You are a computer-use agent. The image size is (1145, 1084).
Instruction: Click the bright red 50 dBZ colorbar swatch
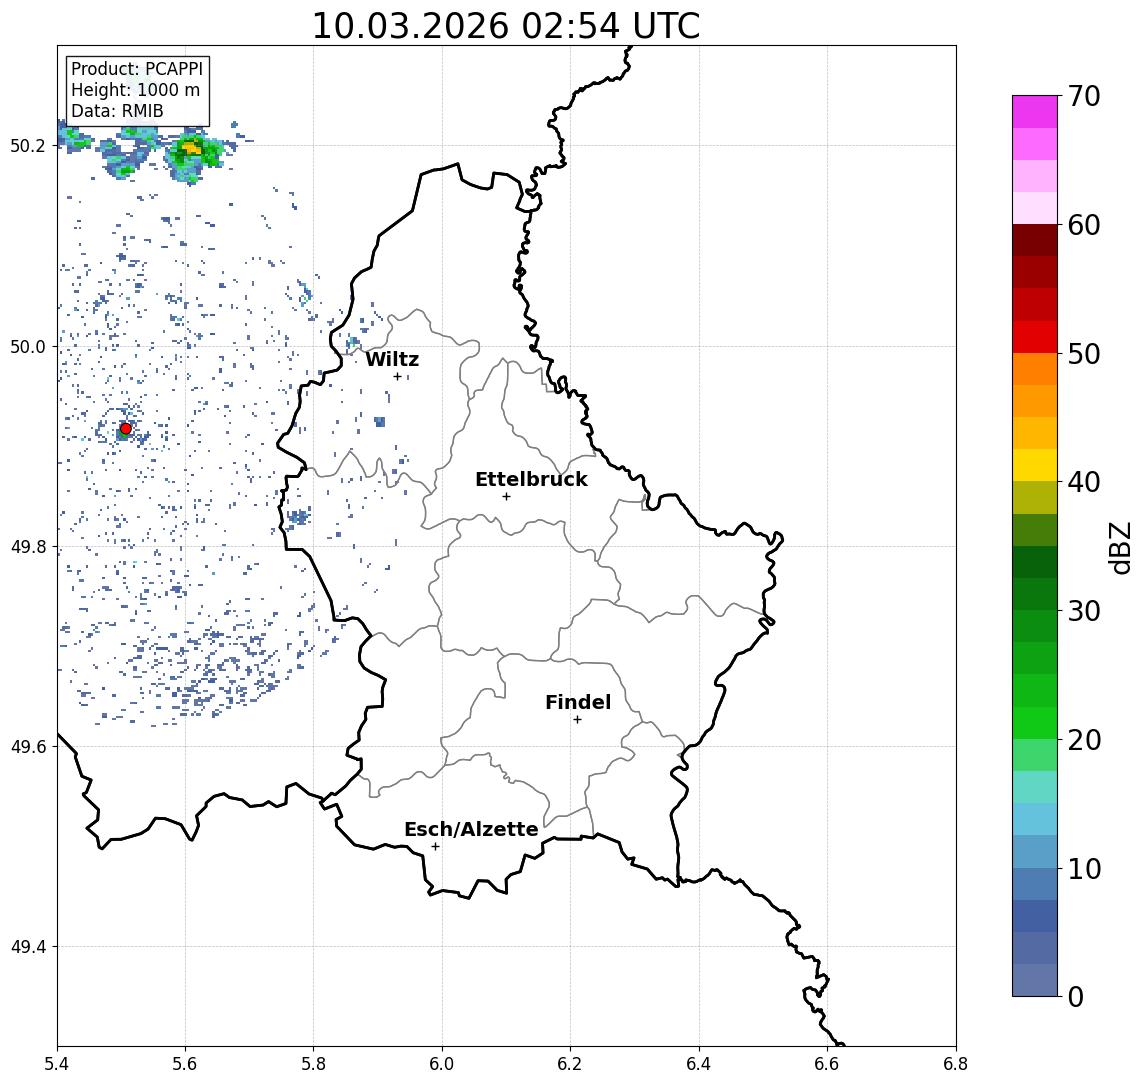pos(1035,337)
